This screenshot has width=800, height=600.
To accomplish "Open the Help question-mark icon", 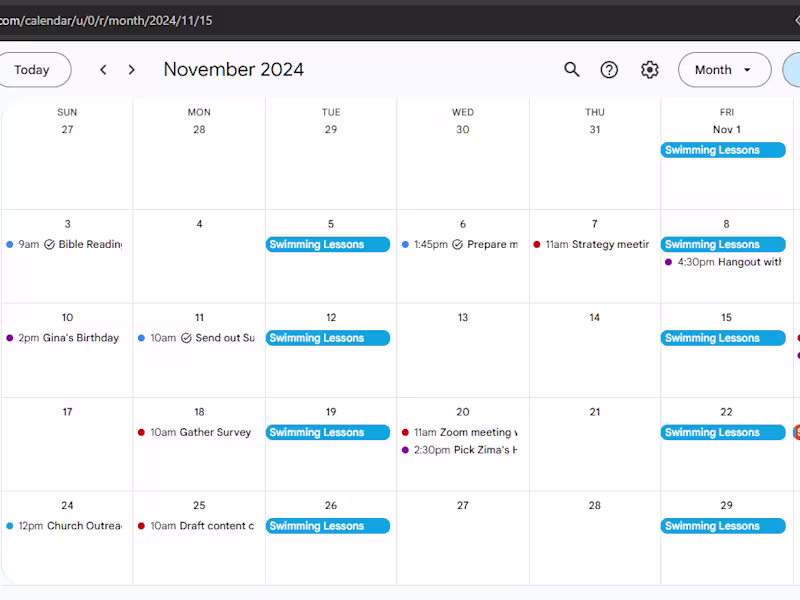I will [609, 70].
